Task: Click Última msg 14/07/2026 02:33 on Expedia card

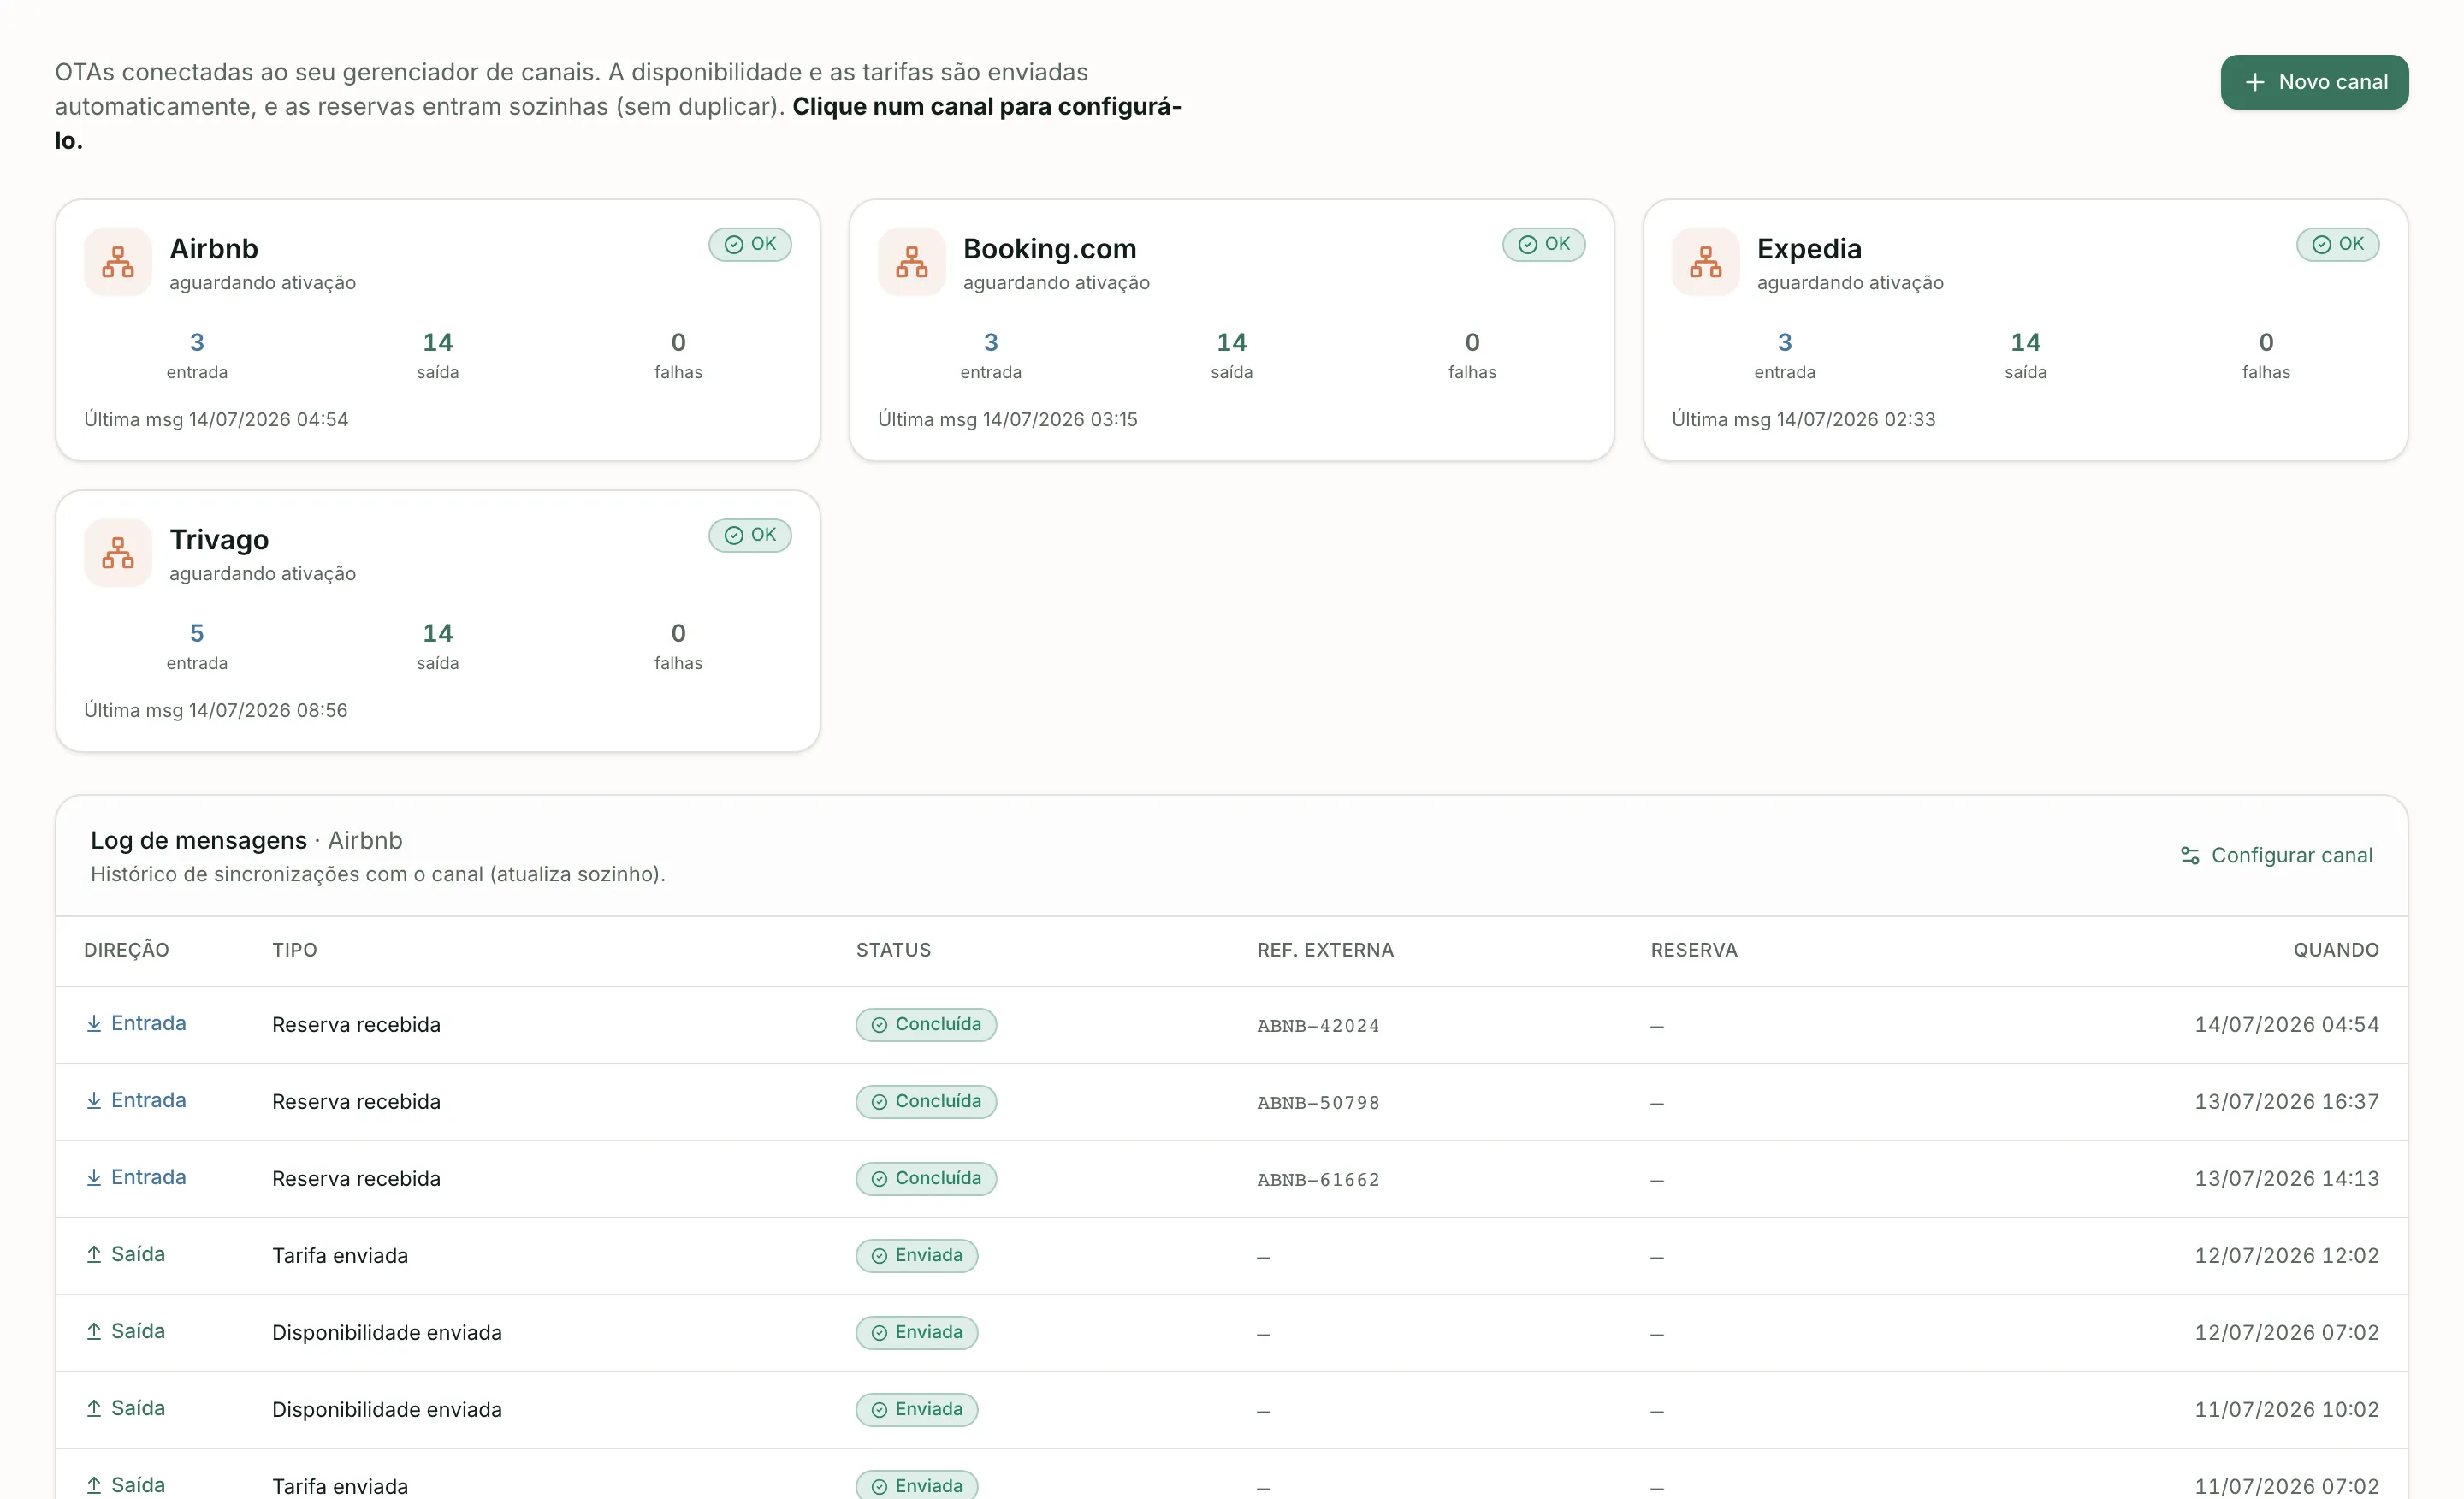Action: click(1803, 419)
